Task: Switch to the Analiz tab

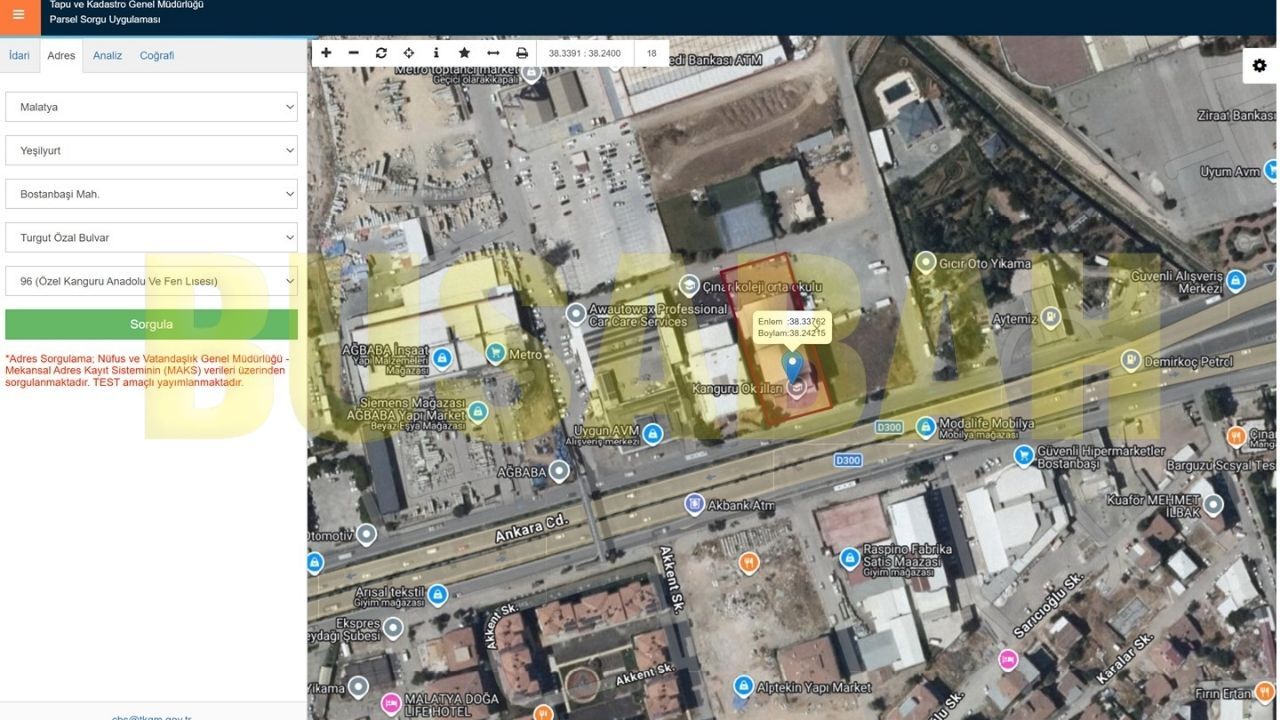Action: point(107,56)
